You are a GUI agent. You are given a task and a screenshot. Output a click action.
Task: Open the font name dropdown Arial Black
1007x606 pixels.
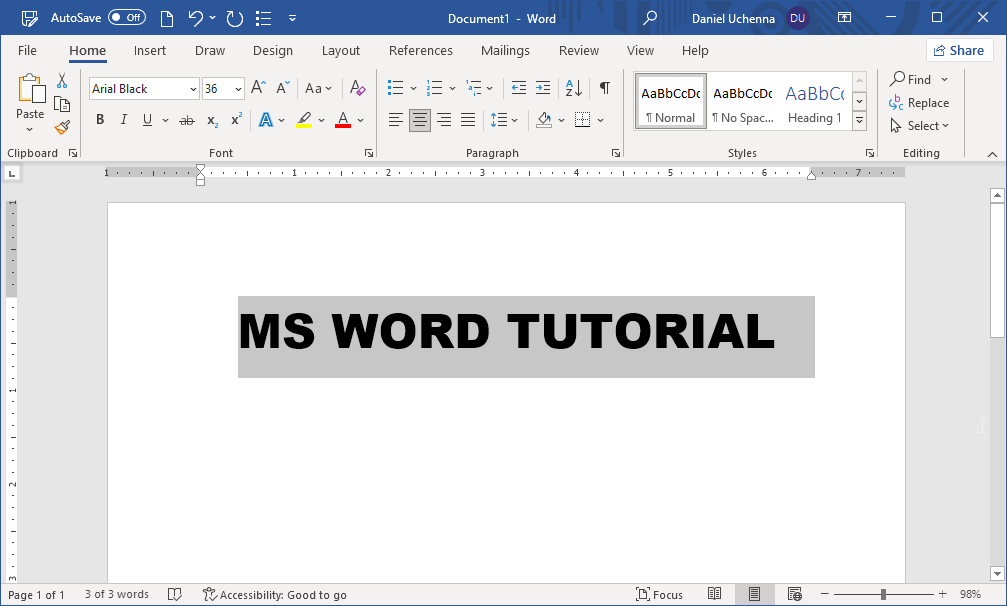[193, 89]
